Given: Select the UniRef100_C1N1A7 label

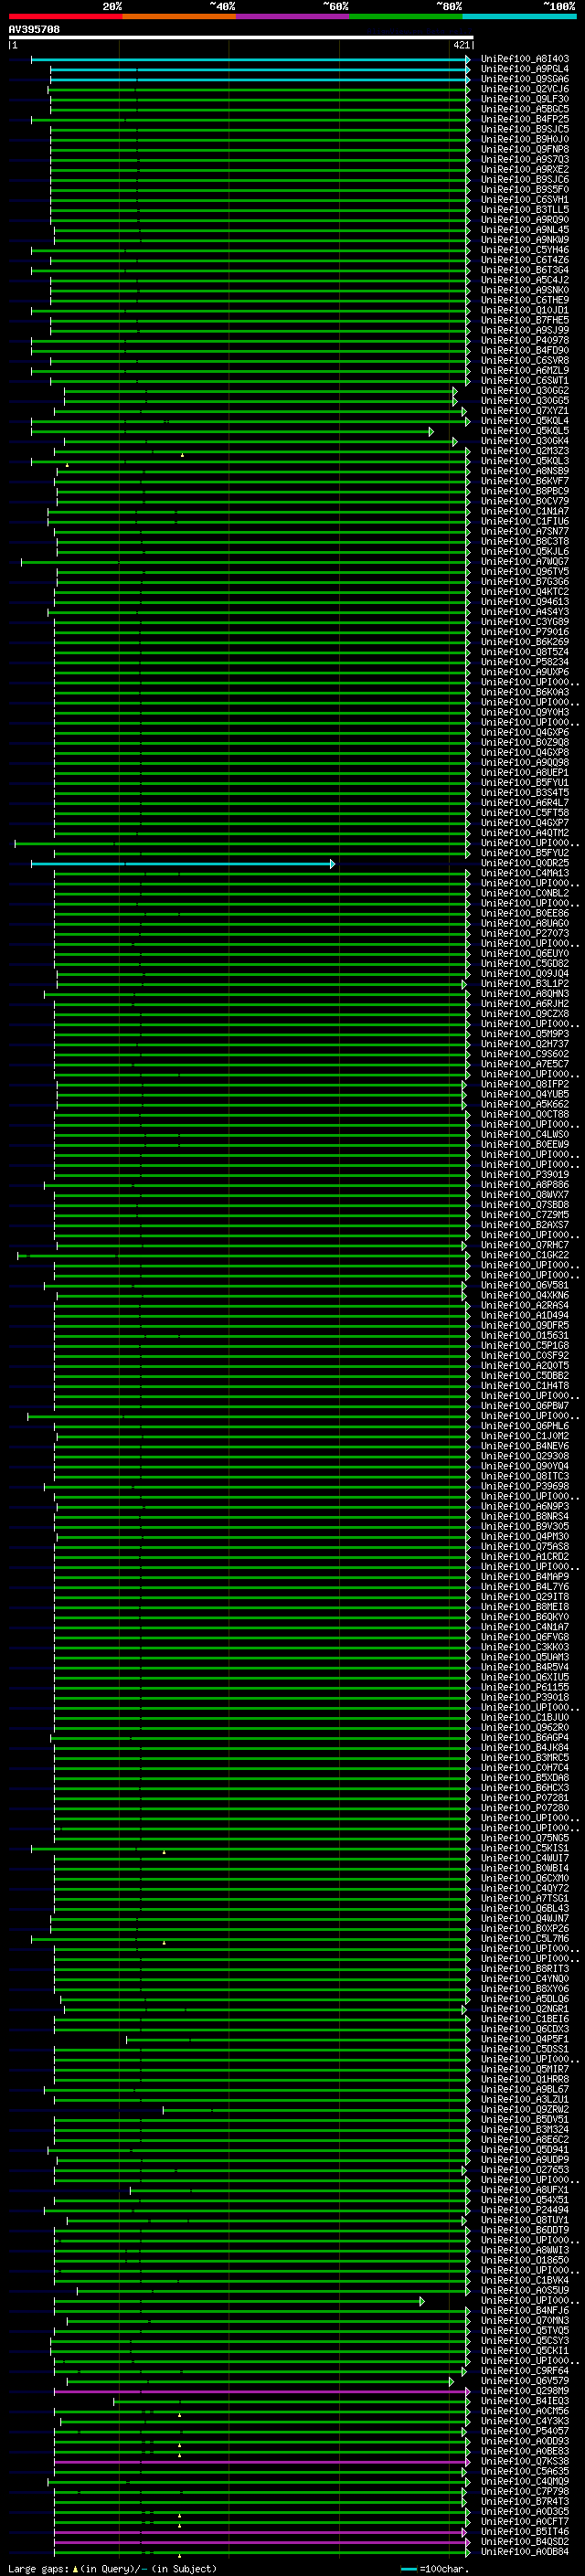Looking at the screenshot, I should [525, 511].
